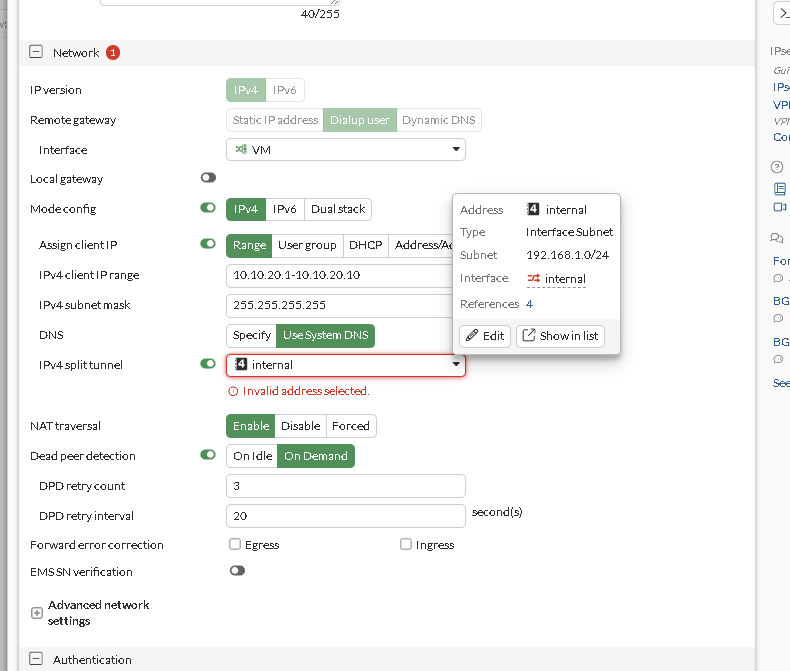Toggle EMS SN verification switch
Image resolution: width=790 pixels, height=671 pixels.
(237, 571)
